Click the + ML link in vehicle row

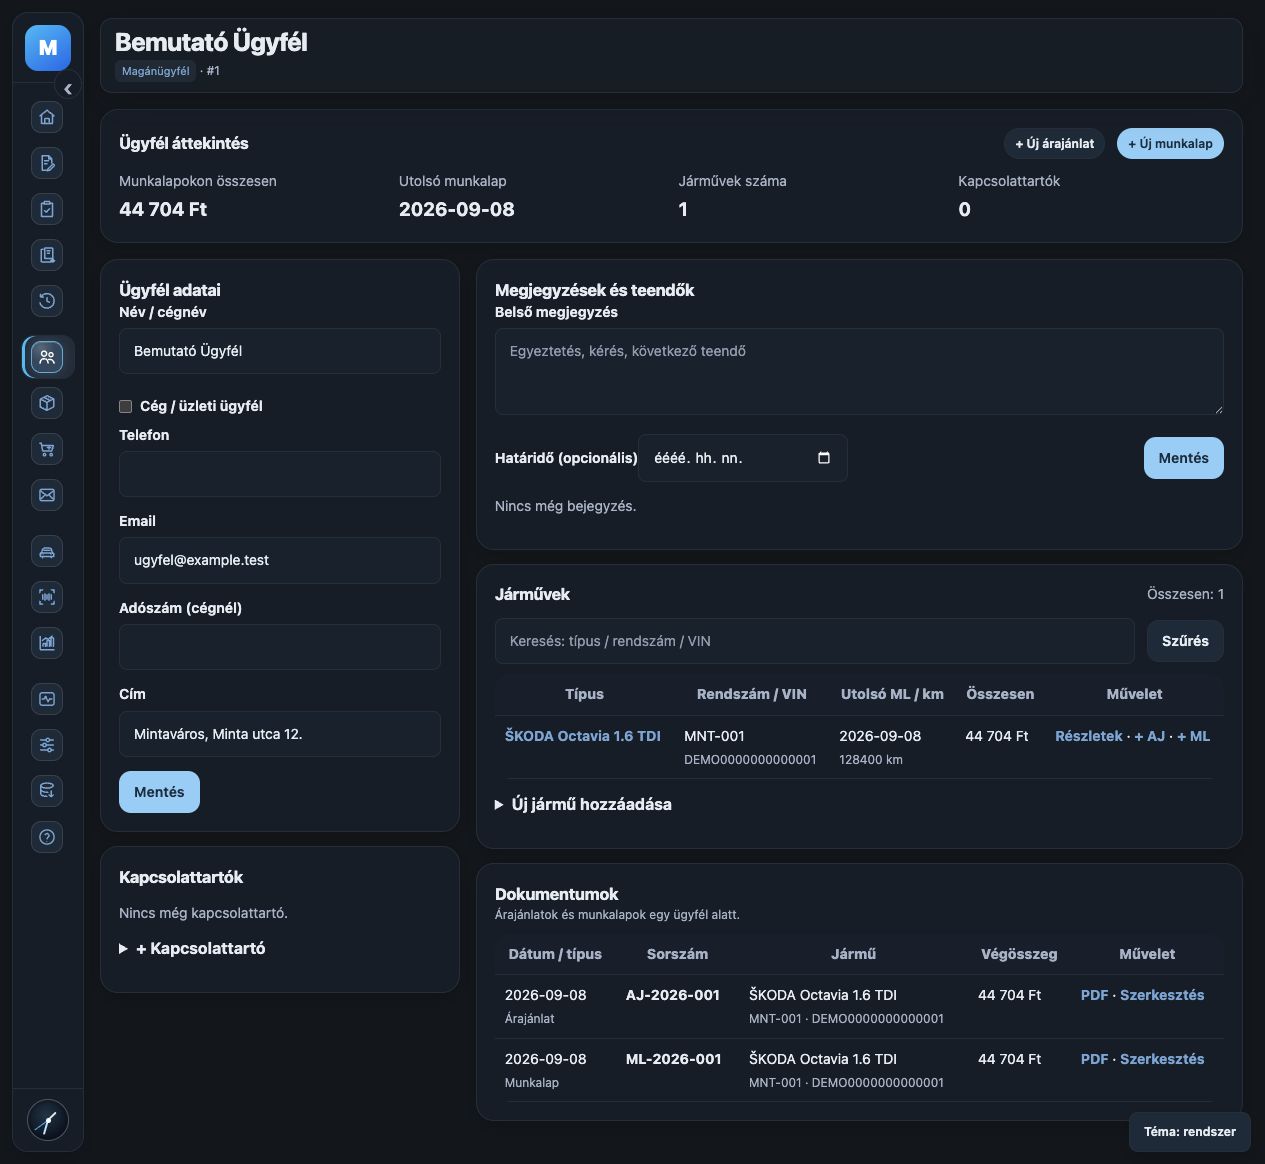[1194, 736]
